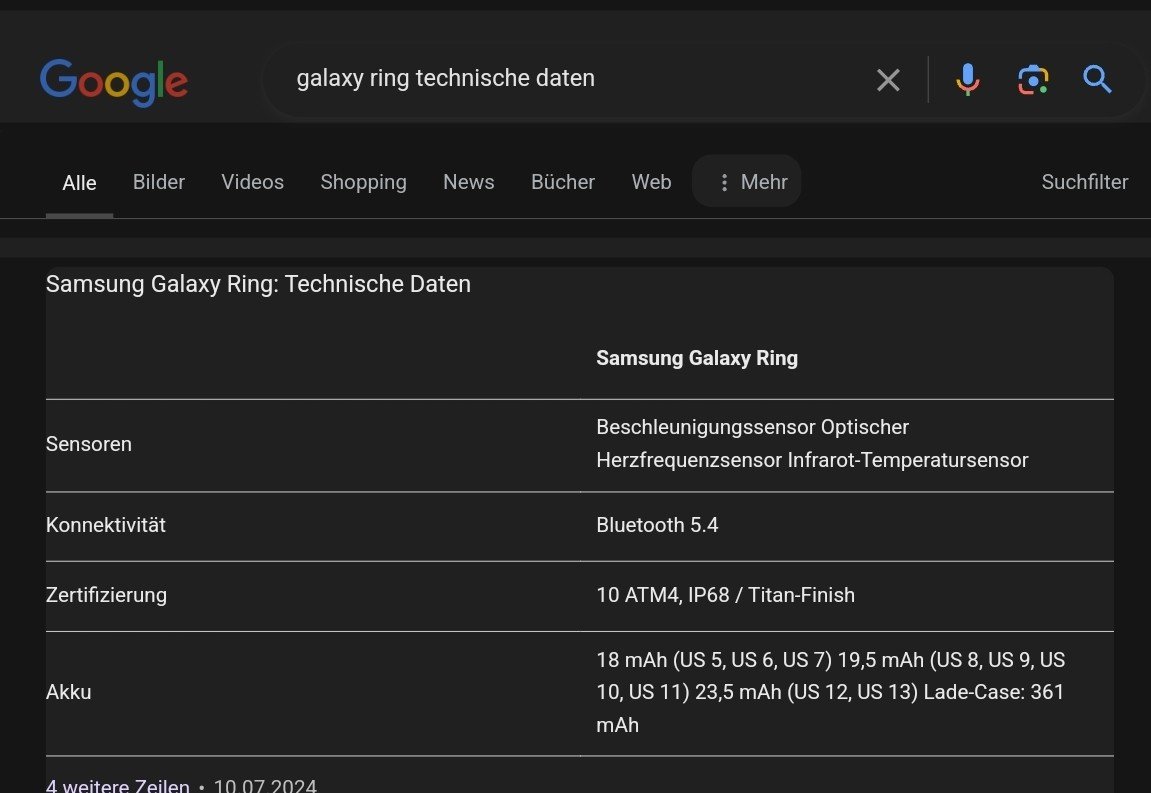Screen dimensions: 1151x793
Task: Switch to the Bücher tab
Action: pos(562,182)
